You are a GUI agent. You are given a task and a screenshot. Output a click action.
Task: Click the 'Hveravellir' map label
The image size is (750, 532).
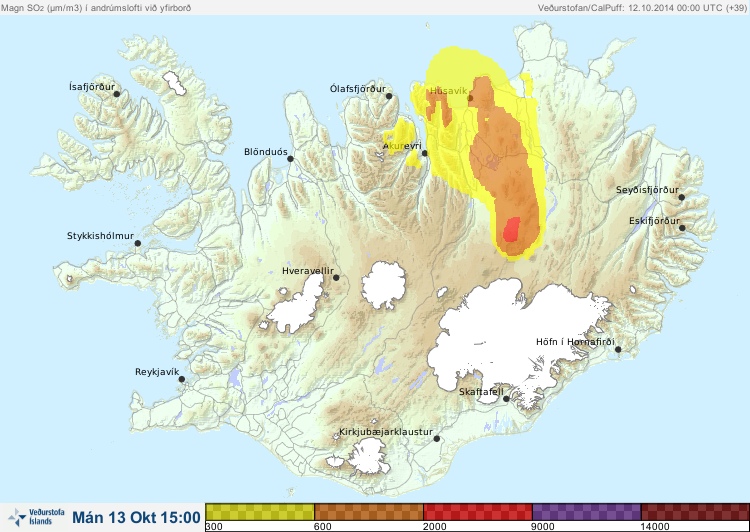308,271
